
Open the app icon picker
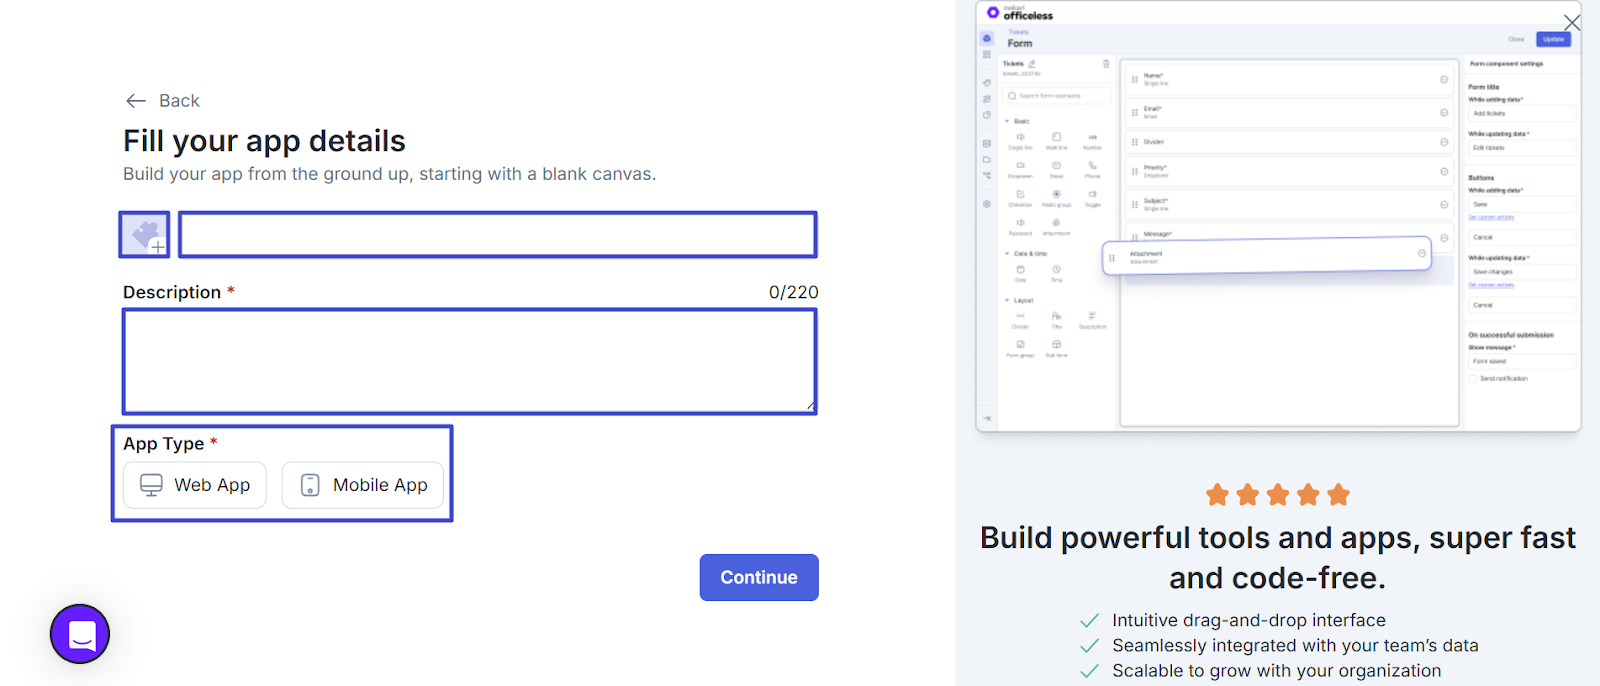[x=145, y=235]
